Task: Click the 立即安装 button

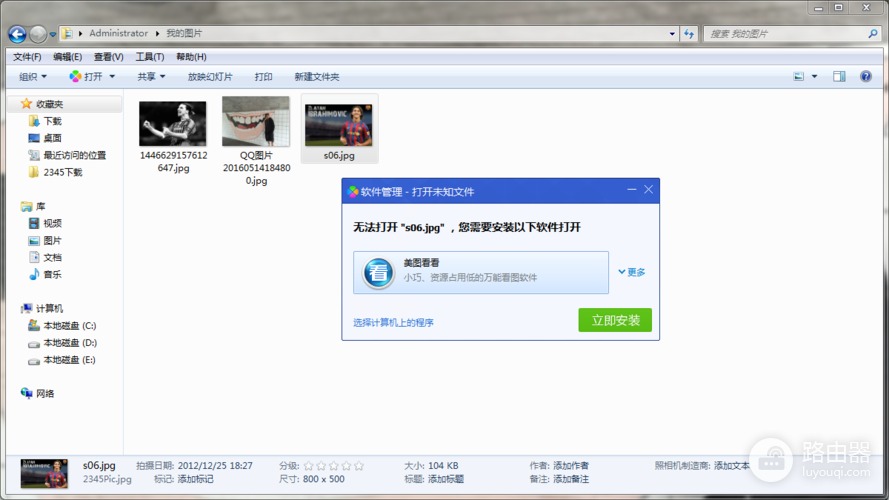Action: click(x=615, y=320)
